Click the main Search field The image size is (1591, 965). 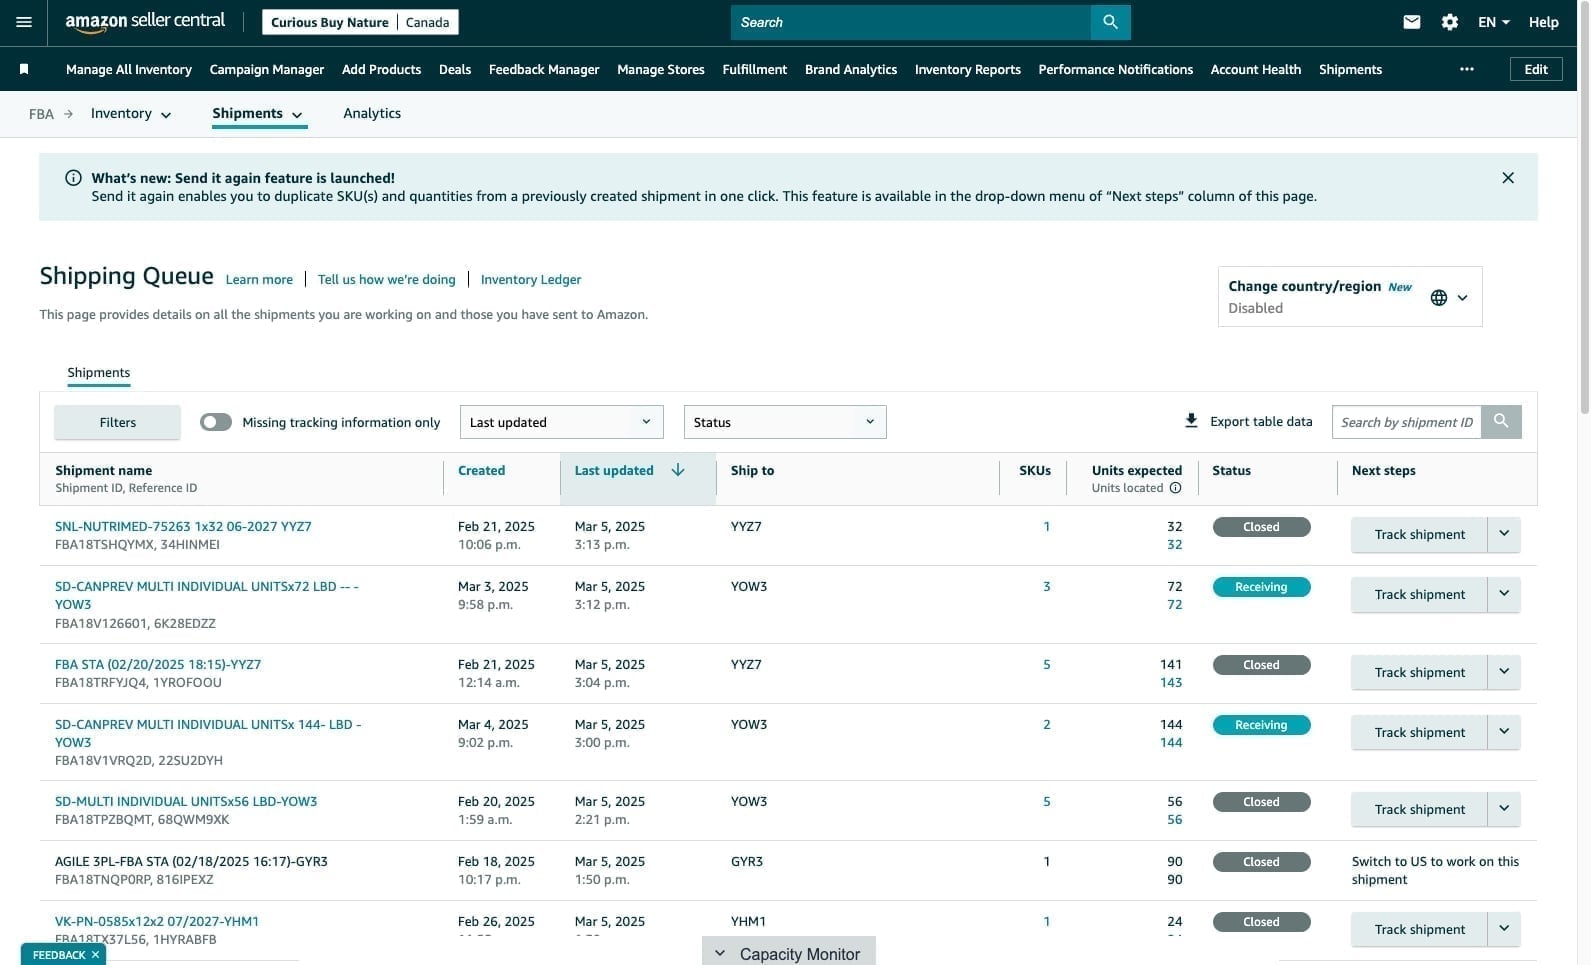911,22
